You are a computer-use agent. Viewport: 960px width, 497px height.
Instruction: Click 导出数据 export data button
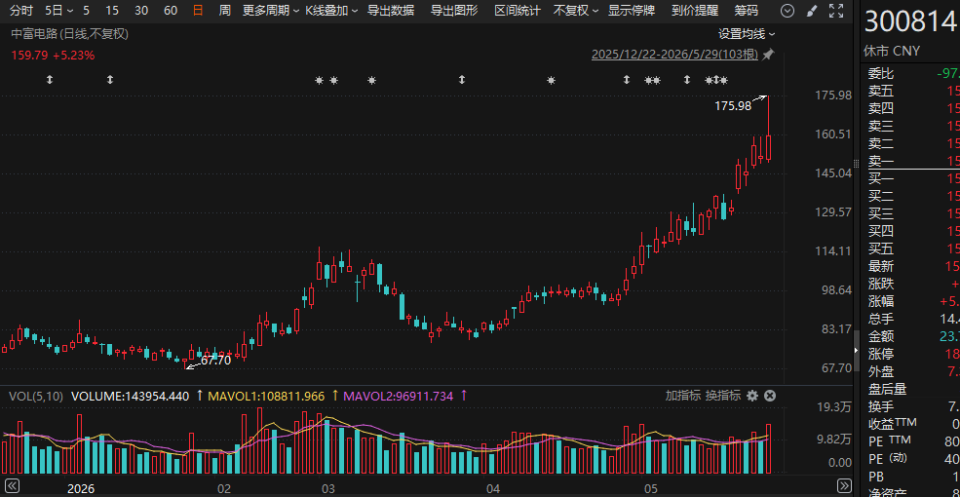[x=390, y=10]
